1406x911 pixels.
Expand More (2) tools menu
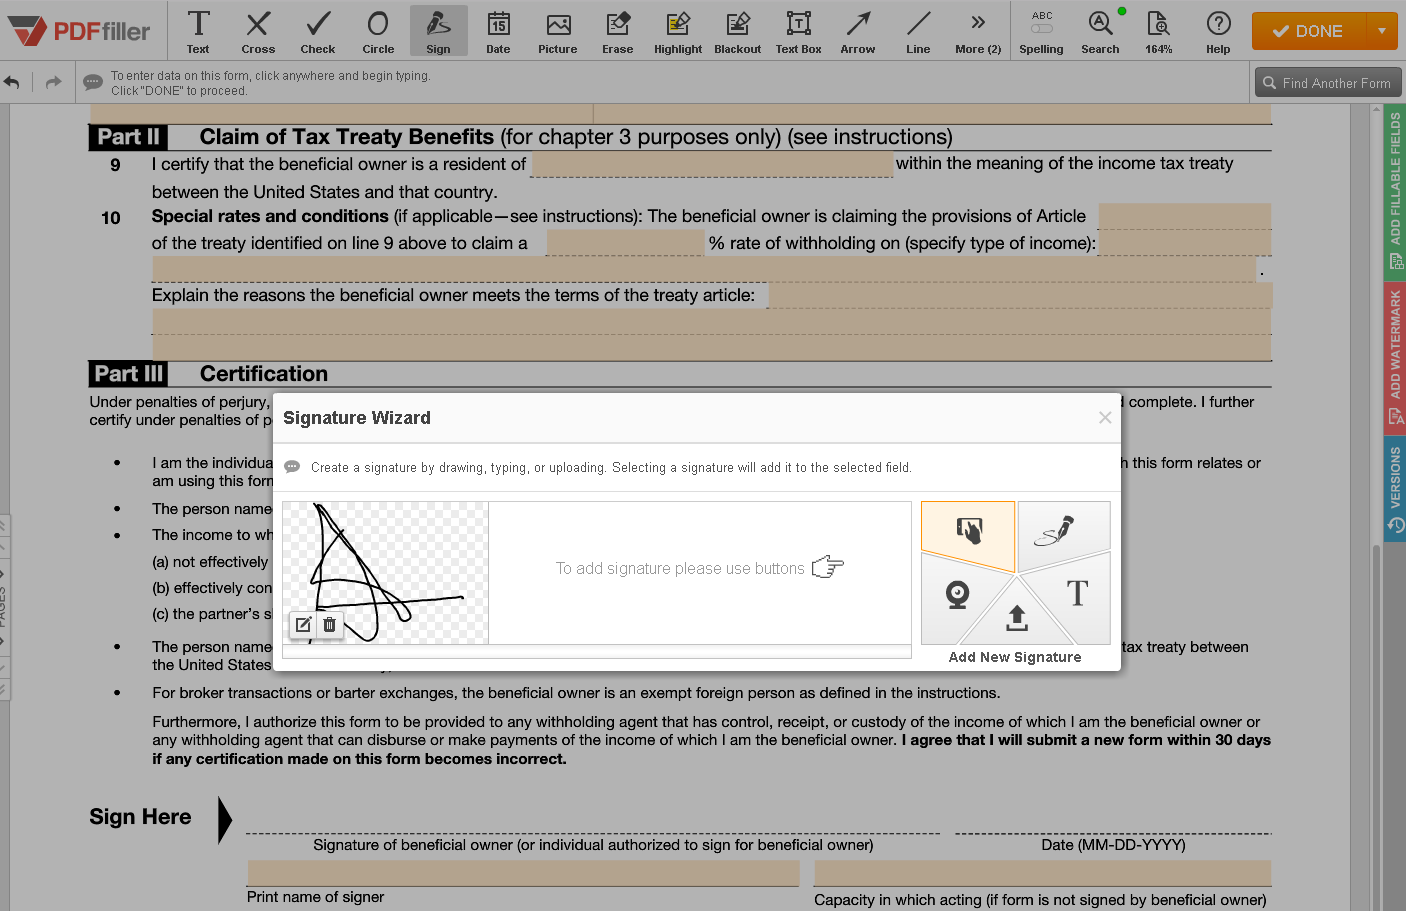click(977, 31)
